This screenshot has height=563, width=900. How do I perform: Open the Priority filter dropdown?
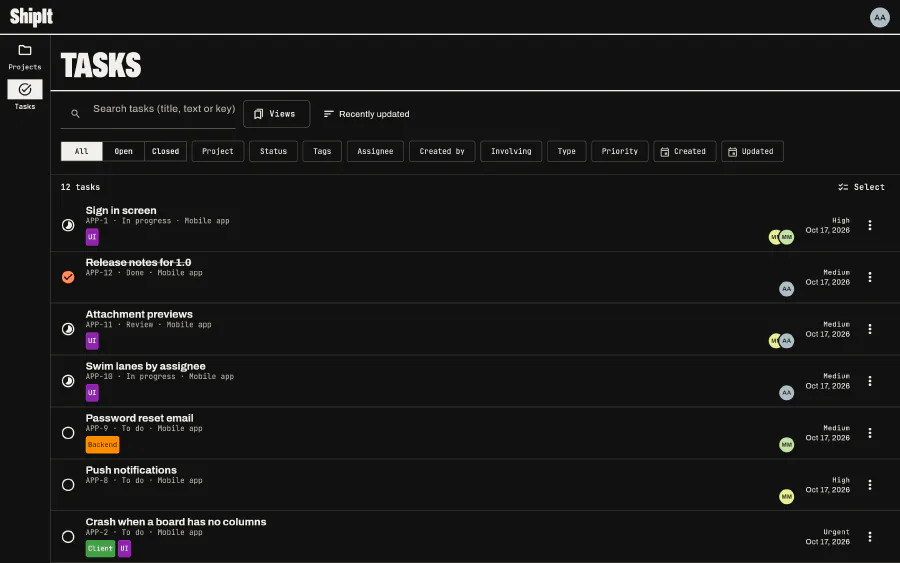619,152
